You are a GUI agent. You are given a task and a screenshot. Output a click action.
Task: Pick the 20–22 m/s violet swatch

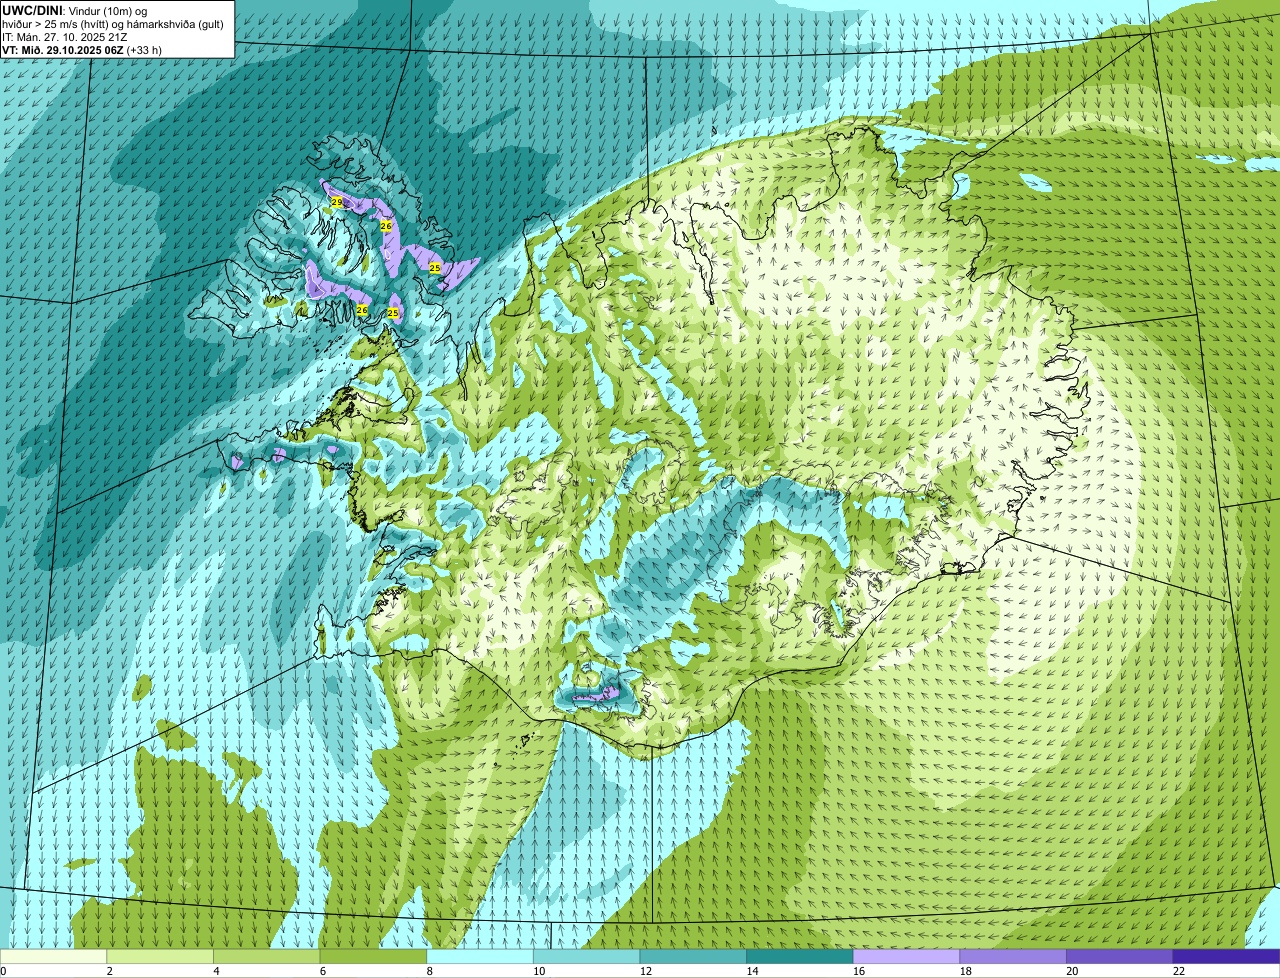click(1120, 956)
